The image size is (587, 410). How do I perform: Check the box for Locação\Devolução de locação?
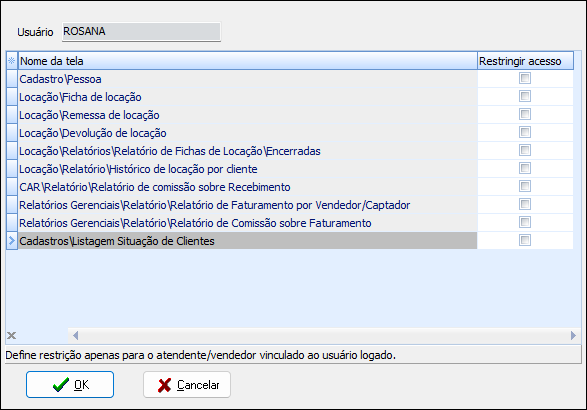pos(525,132)
